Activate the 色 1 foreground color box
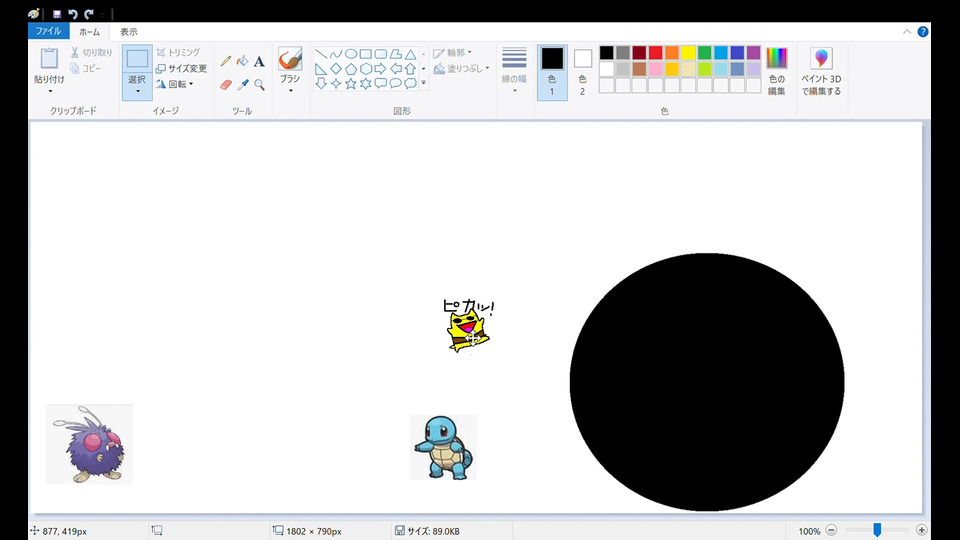Image resolution: width=960 pixels, height=540 pixels. (x=552, y=72)
